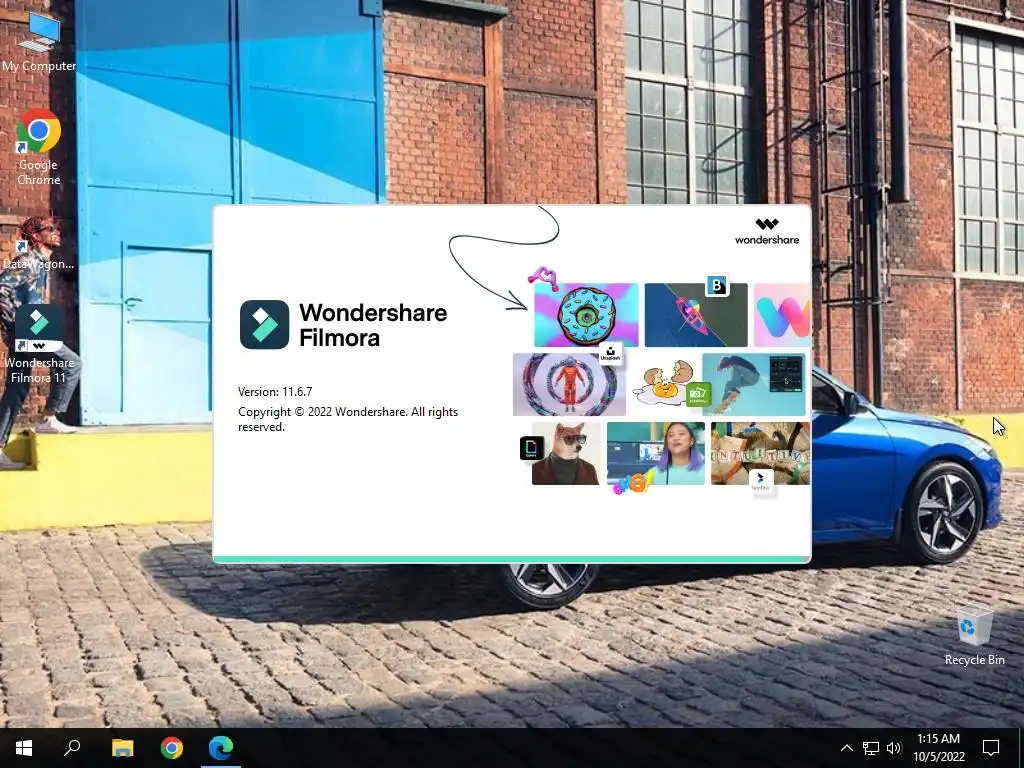Show hidden system tray icons

pos(846,748)
